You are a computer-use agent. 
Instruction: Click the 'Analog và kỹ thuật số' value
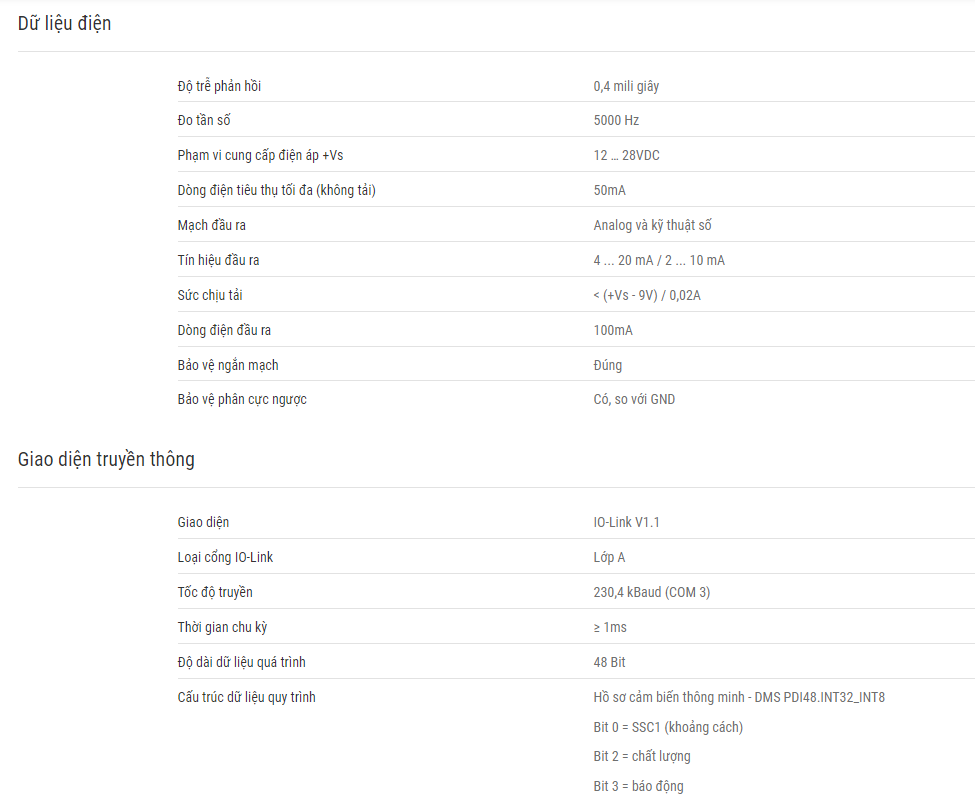coord(652,225)
